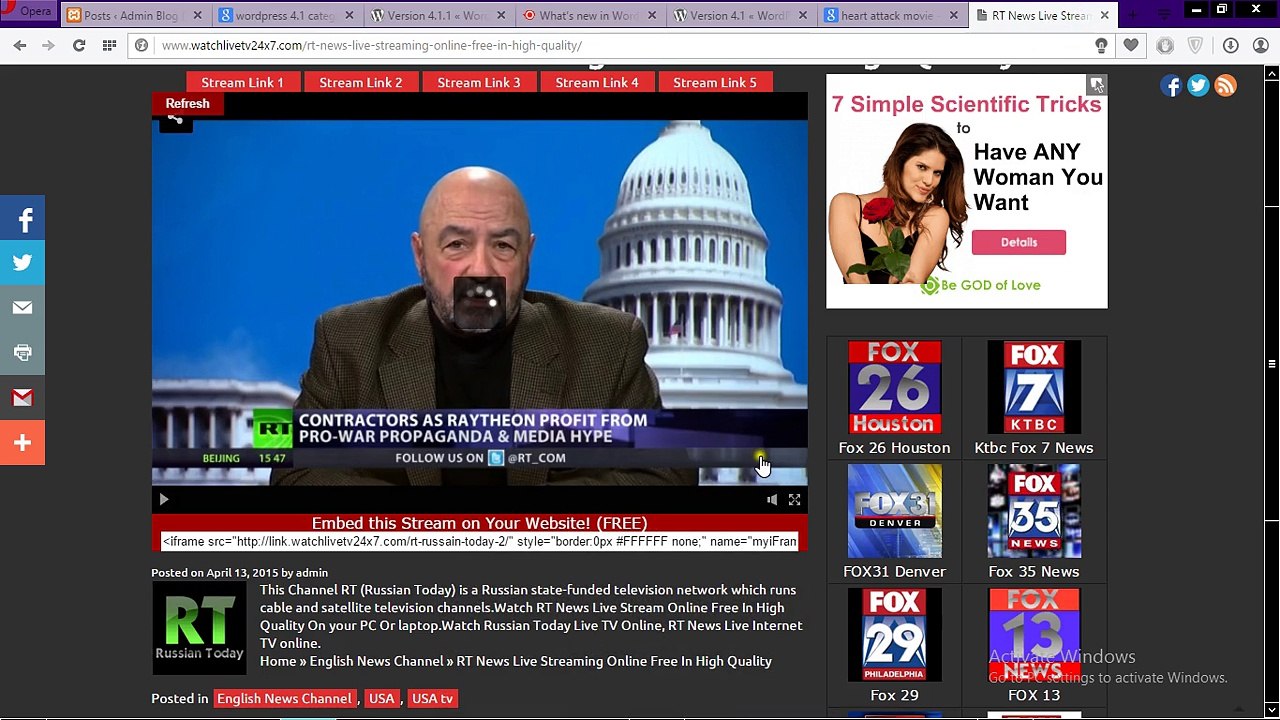The image size is (1280, 720).
Task: Open the heart attack movie search tab
Action: point(890,15)
